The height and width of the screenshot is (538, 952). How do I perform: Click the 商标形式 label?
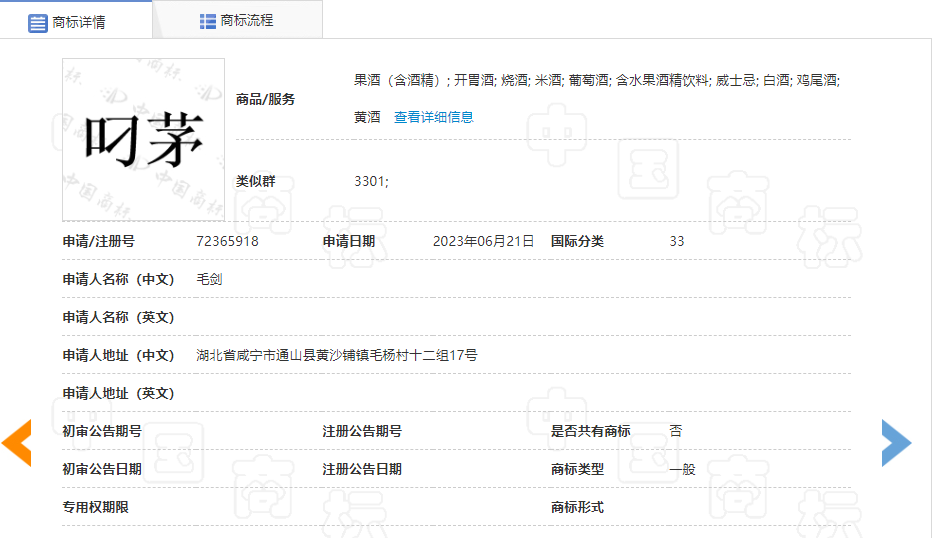pyautogui.click(x=577, y=507)
